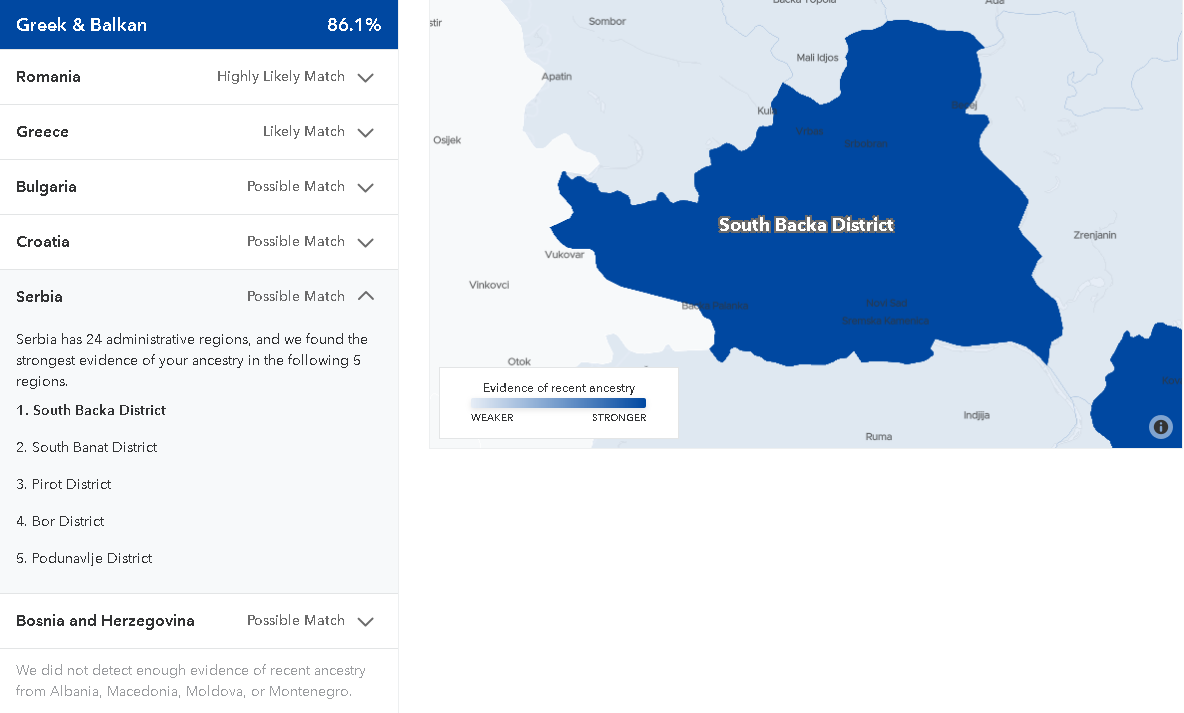The image size is (1184, 713).
Task: Click Ruma on the map
Action: (878, 437)
